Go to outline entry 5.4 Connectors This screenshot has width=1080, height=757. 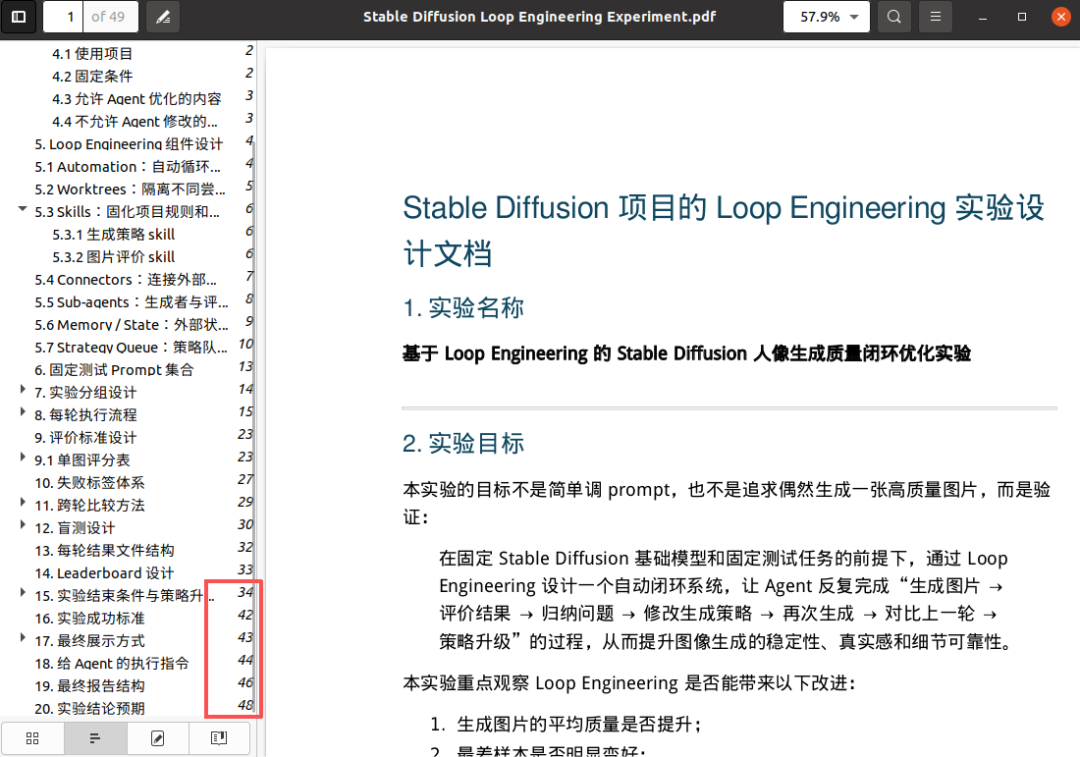[125, 280]
